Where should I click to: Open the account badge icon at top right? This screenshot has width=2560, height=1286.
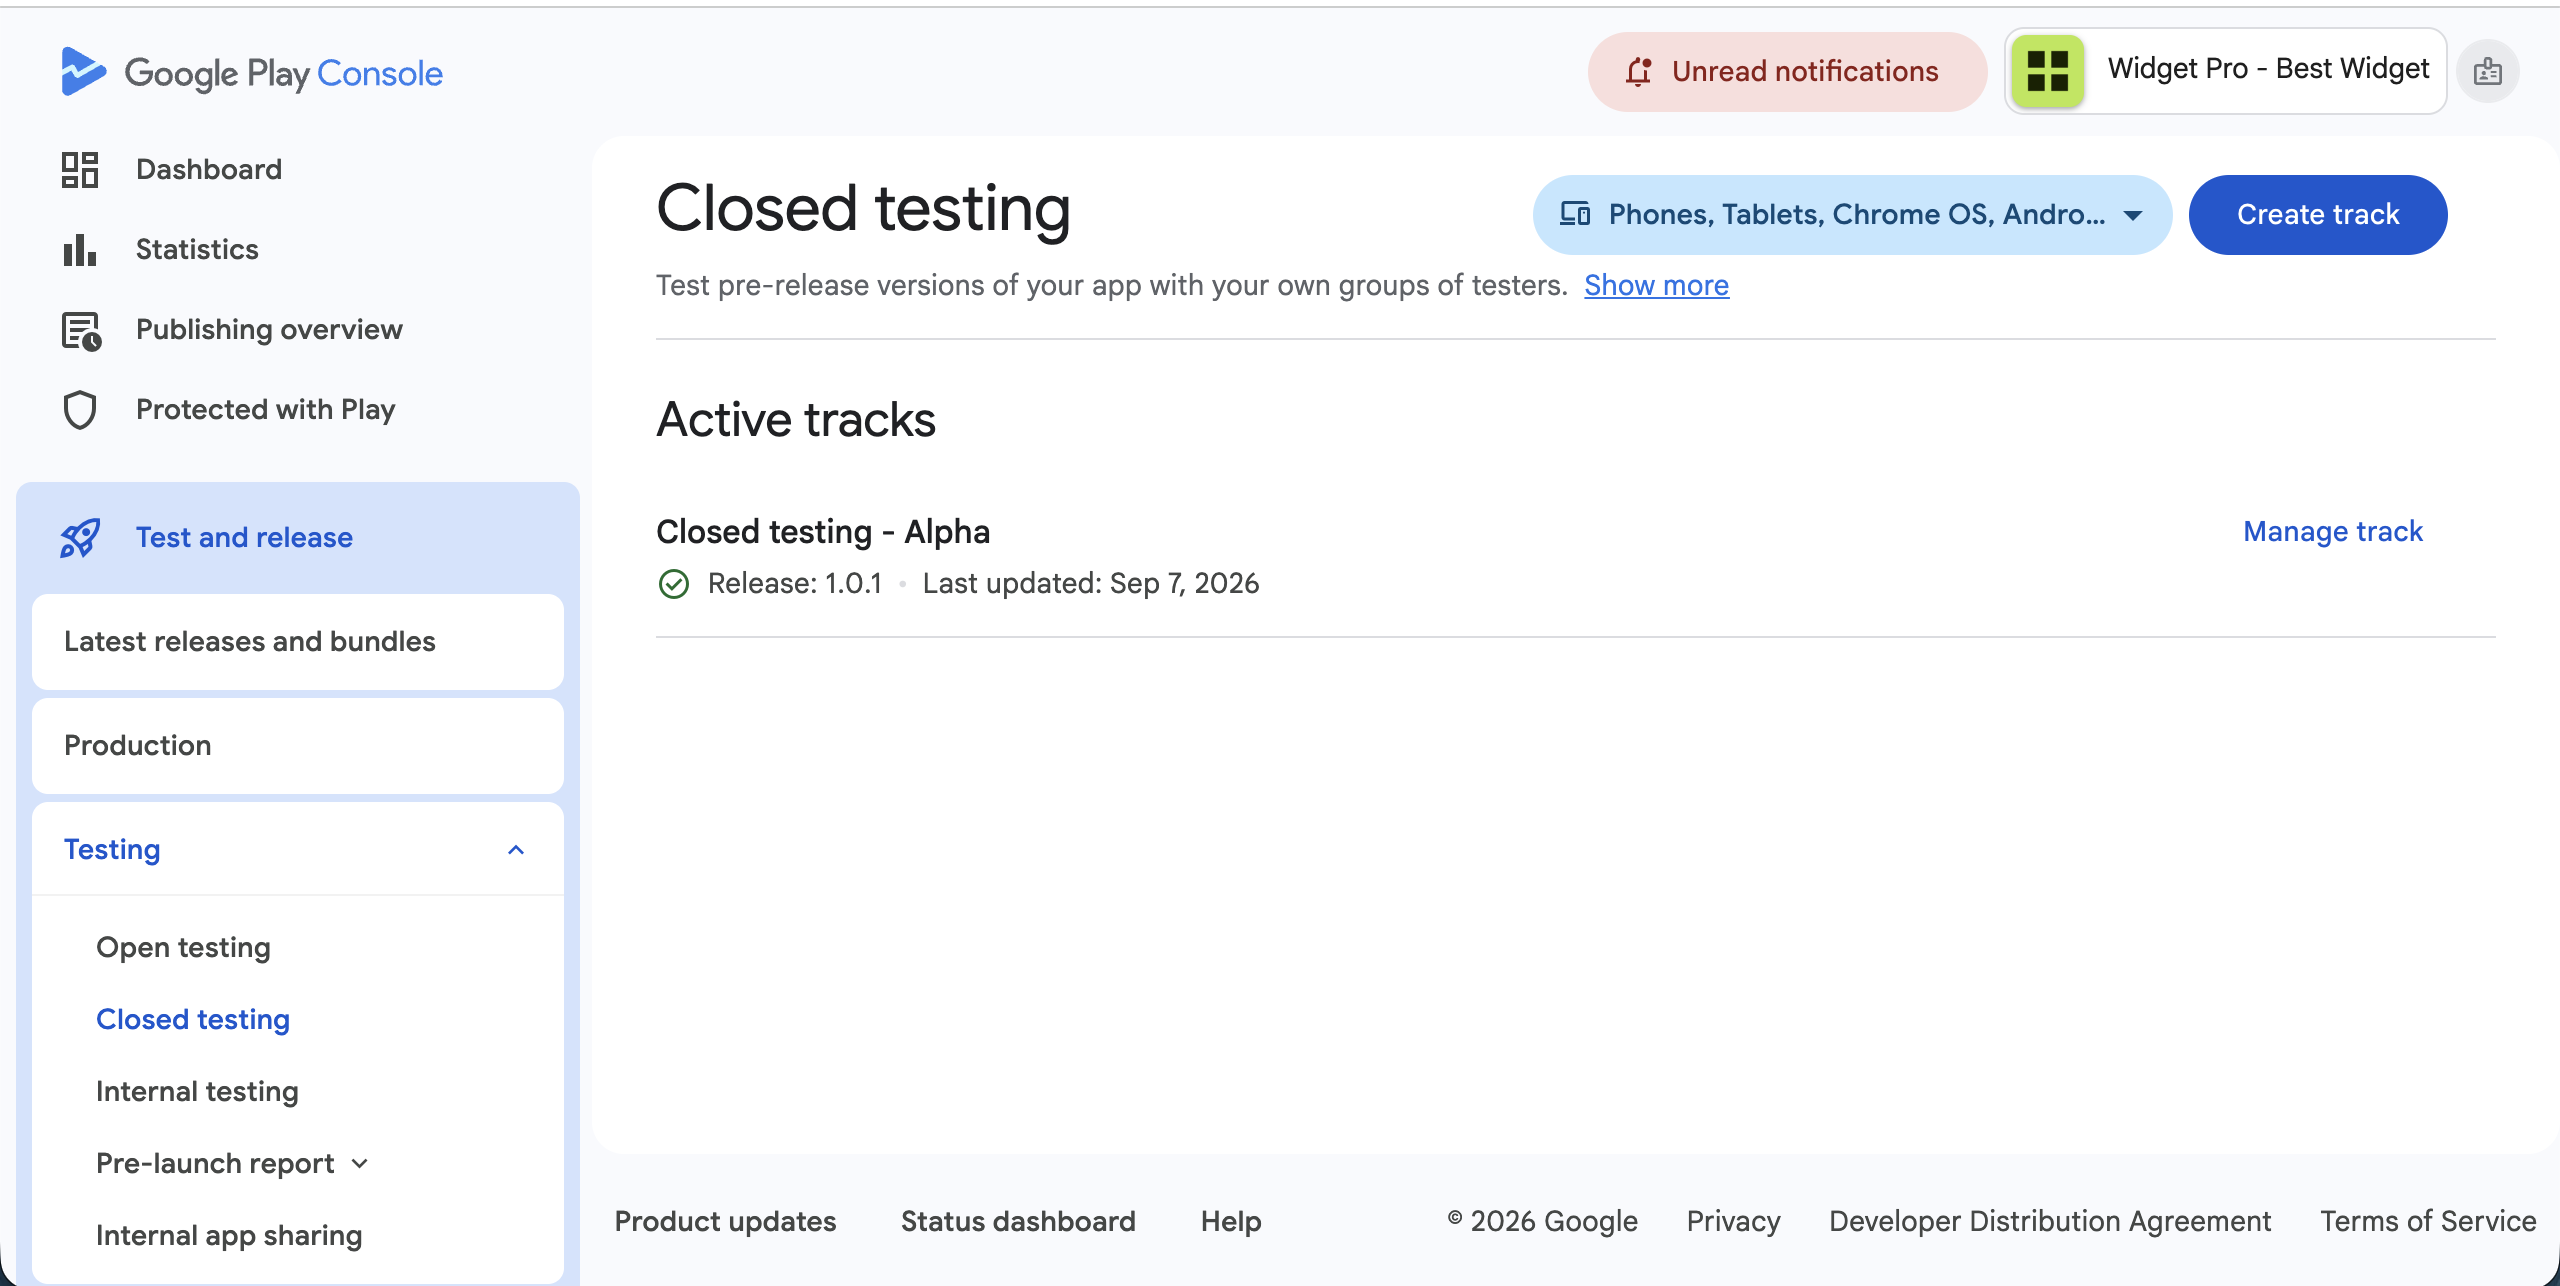click(2488, 72)
